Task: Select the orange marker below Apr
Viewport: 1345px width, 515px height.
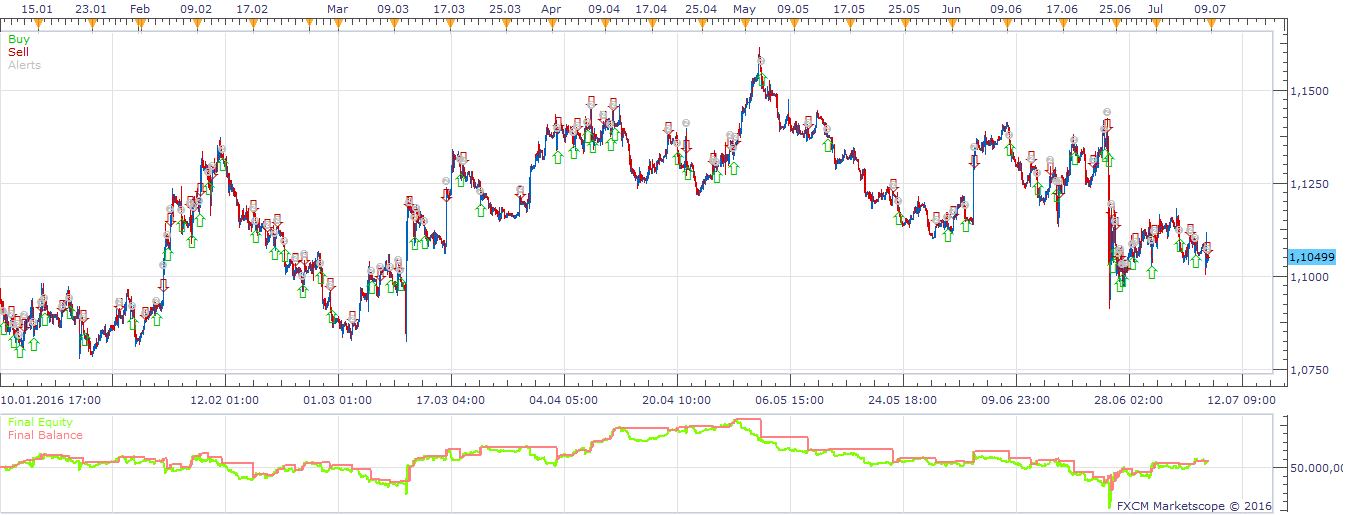Action: point(550,23)
